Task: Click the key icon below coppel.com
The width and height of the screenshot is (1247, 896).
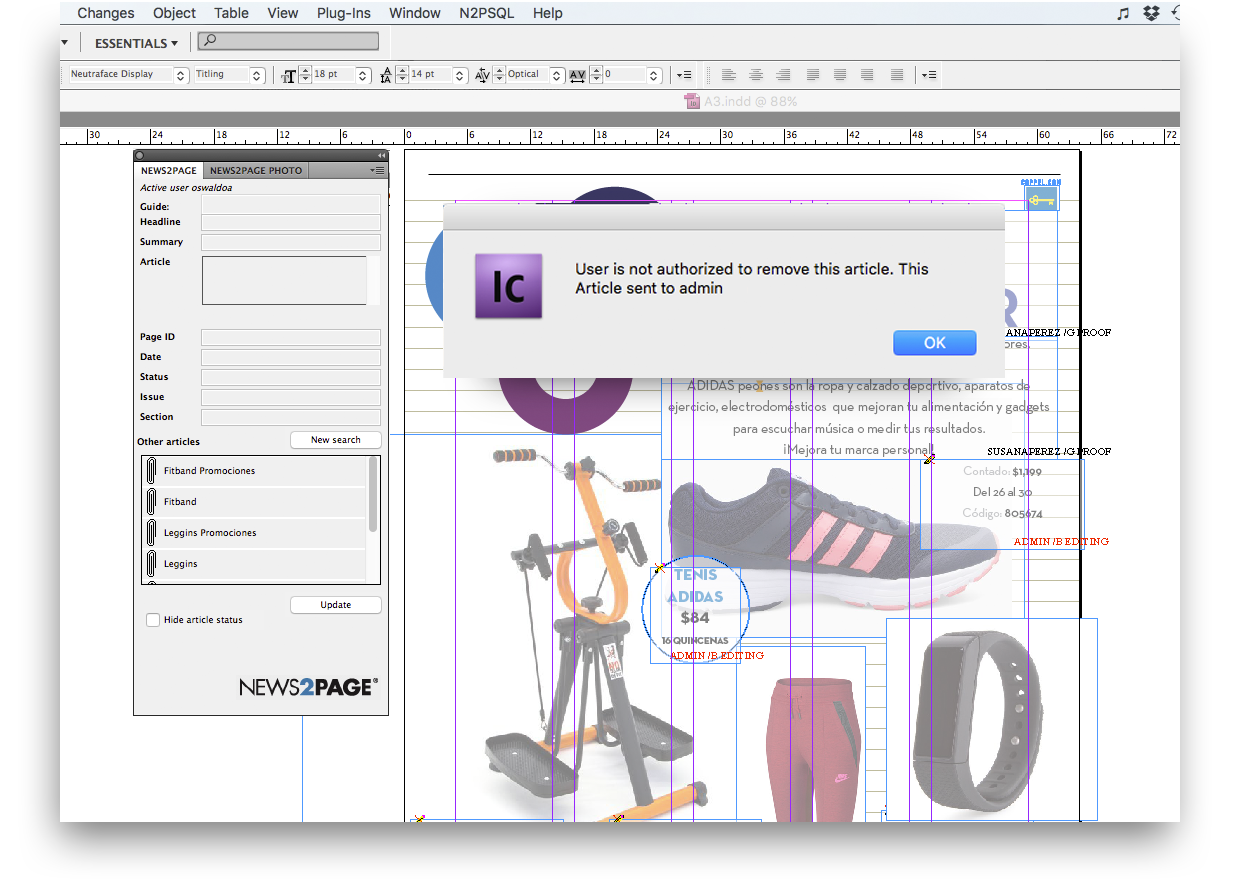Action: tap(1042, 200)
